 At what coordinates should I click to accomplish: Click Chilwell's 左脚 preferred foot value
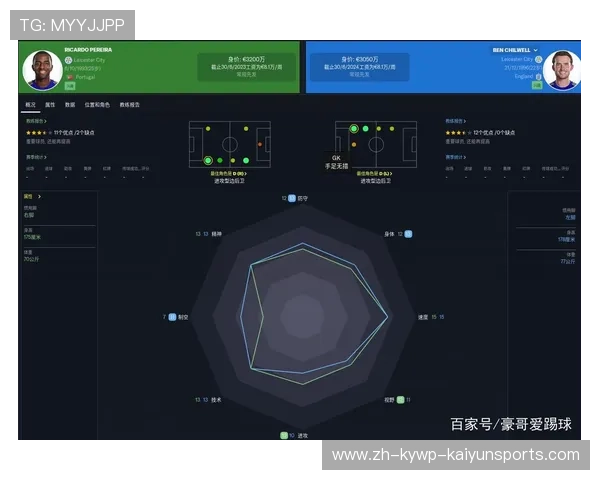[570, 217]
